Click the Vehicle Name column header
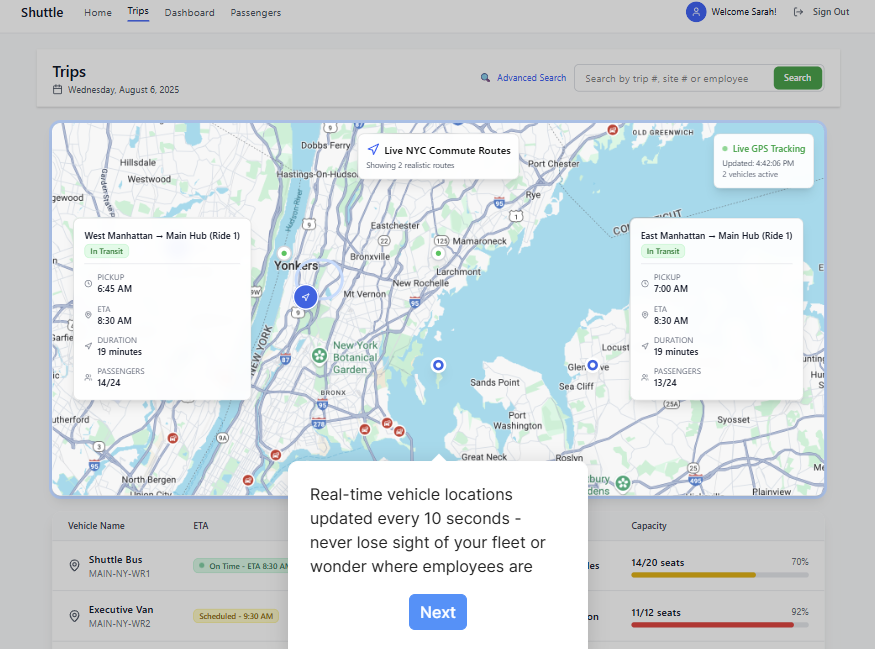Image resolution: width=875 pixels, height=649 pixels. 96,526
